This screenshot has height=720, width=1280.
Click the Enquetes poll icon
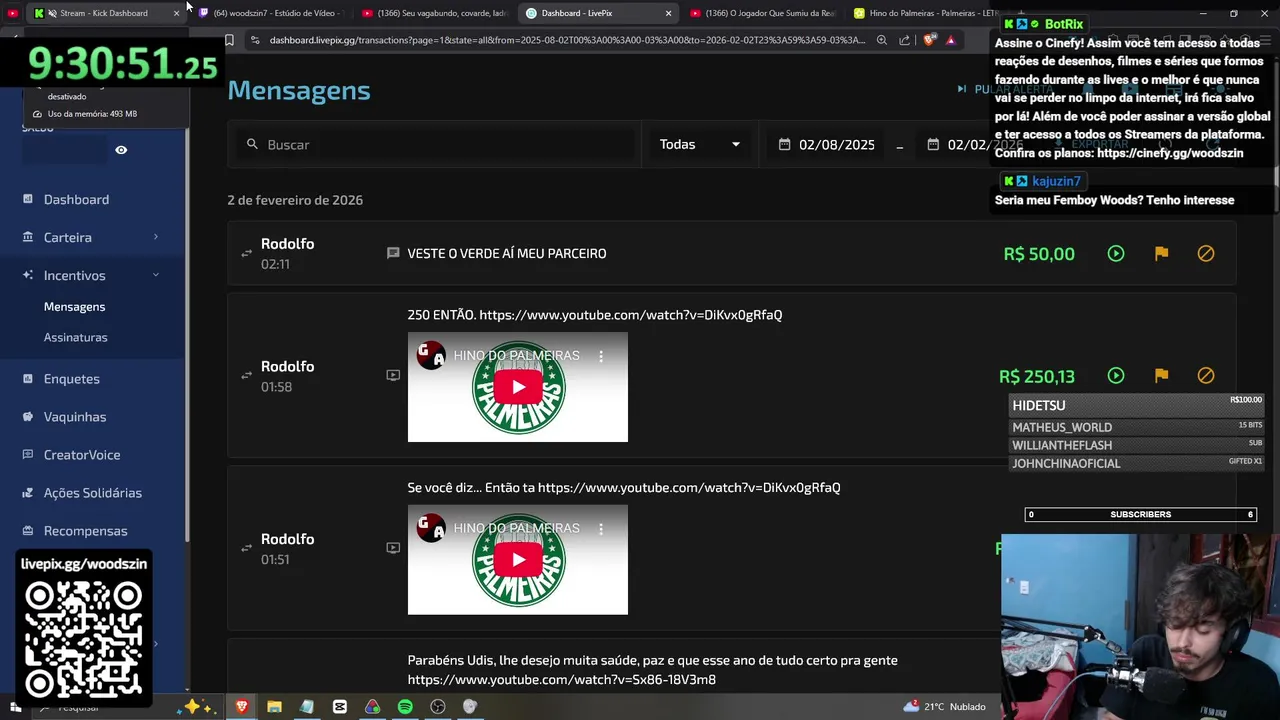click(28, 378)
